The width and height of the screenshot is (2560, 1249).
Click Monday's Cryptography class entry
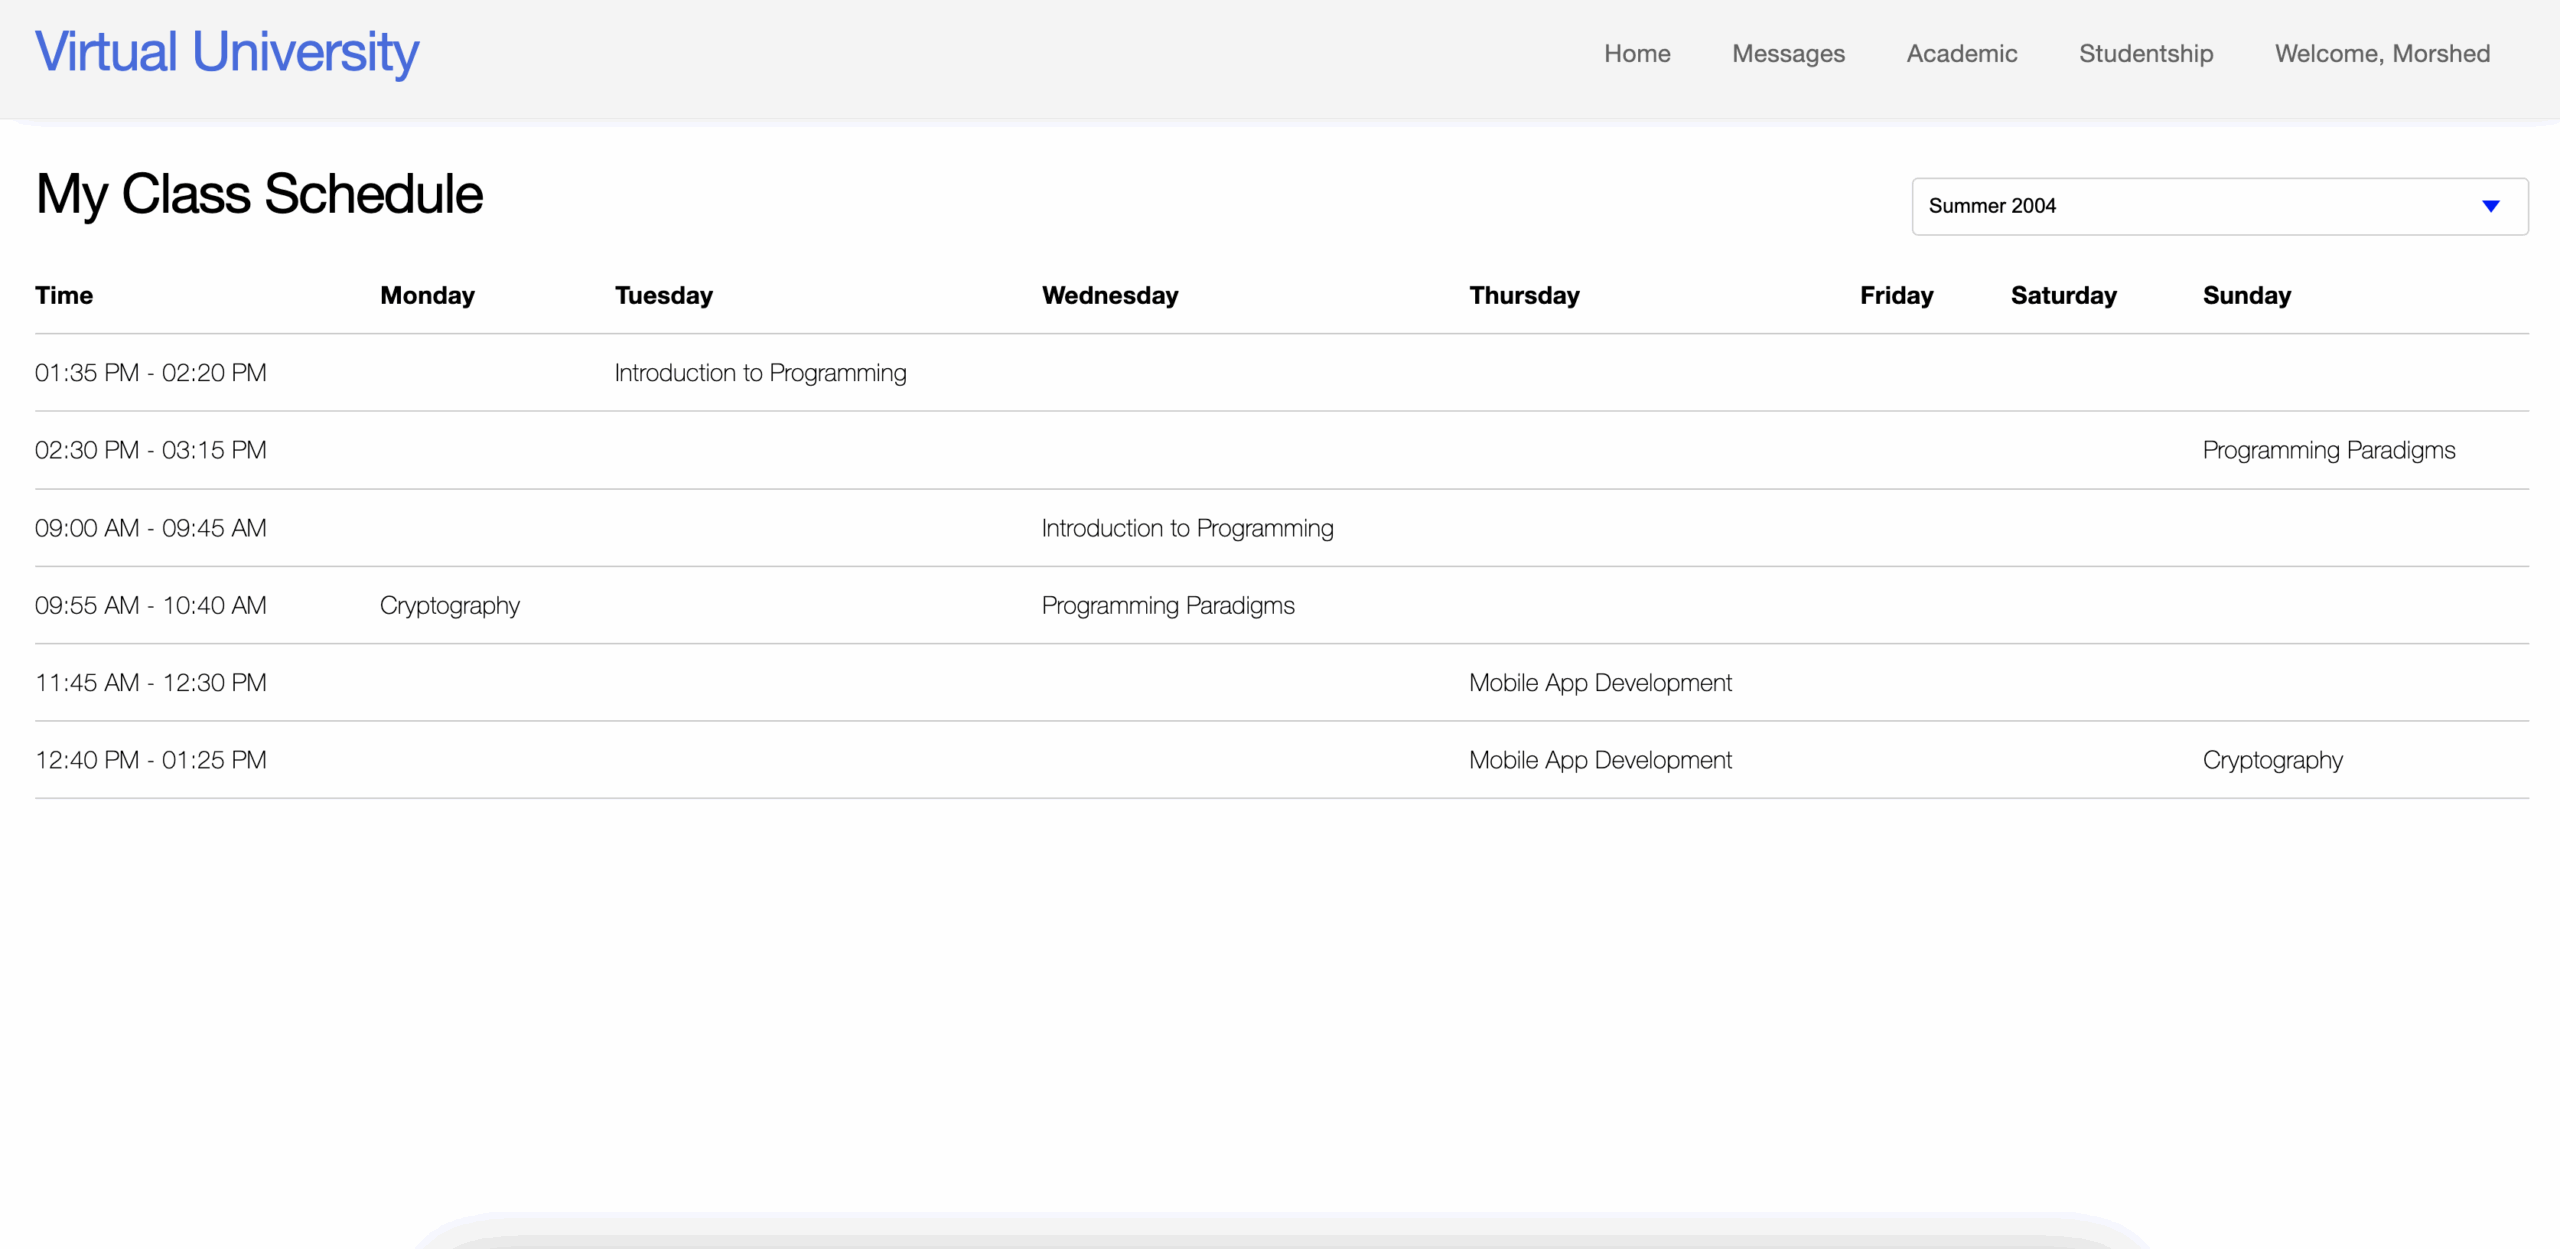[x=449, y=605]
